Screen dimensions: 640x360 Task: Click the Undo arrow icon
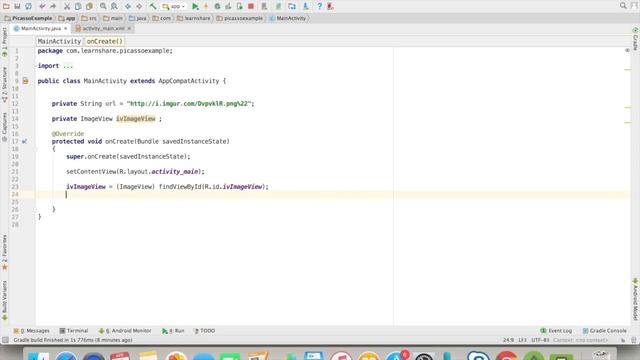(42, 6)
